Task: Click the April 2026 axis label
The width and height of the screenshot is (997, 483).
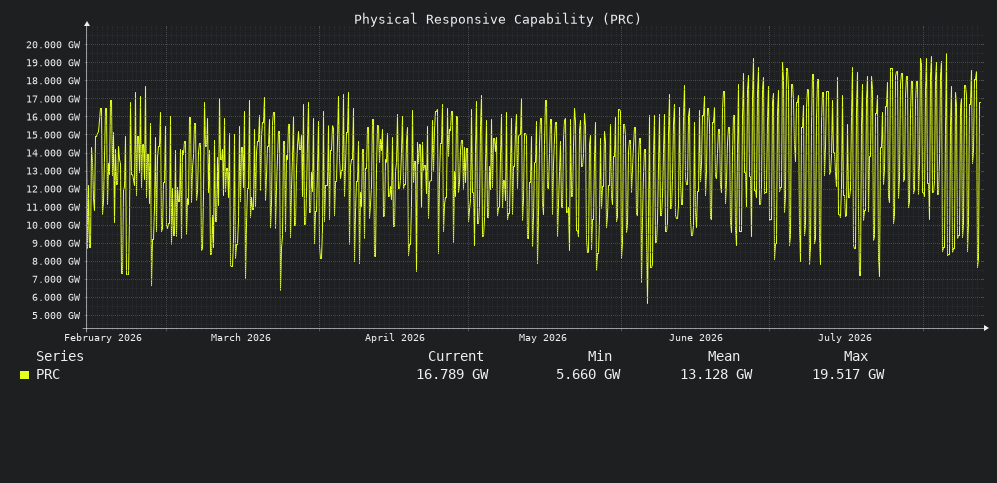Action: pos(394,337)
